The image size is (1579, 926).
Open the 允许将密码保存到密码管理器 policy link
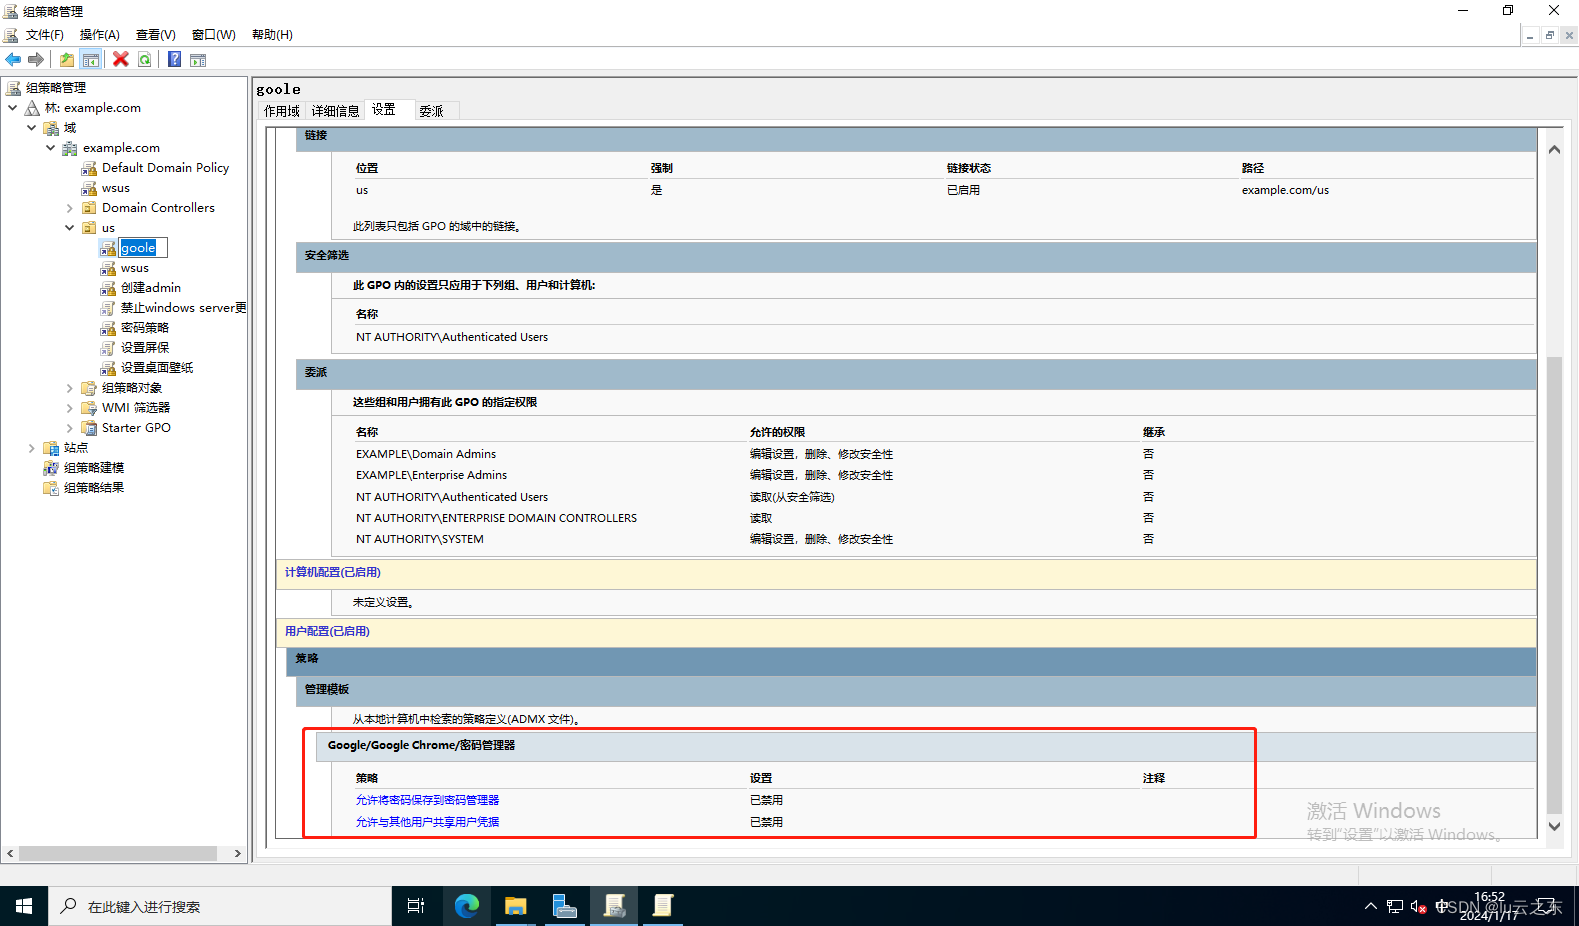427,800
